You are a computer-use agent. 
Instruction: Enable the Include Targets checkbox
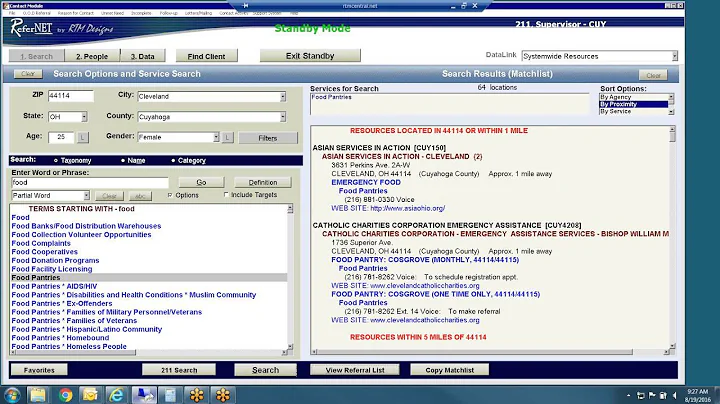pyautogui.click(x=226, y=195)
